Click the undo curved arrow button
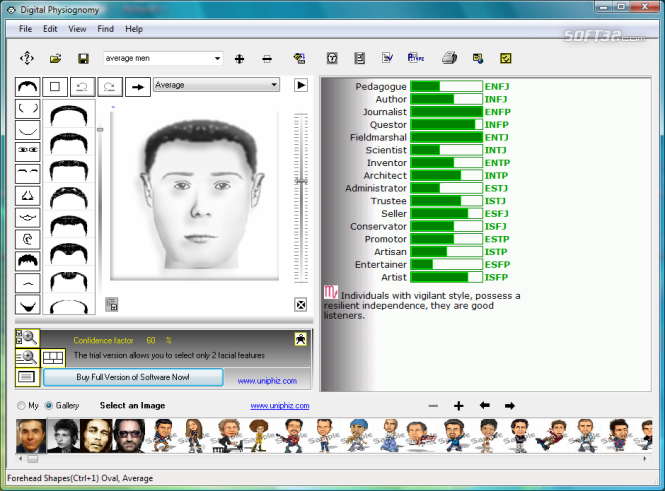 tap(82, 87)
